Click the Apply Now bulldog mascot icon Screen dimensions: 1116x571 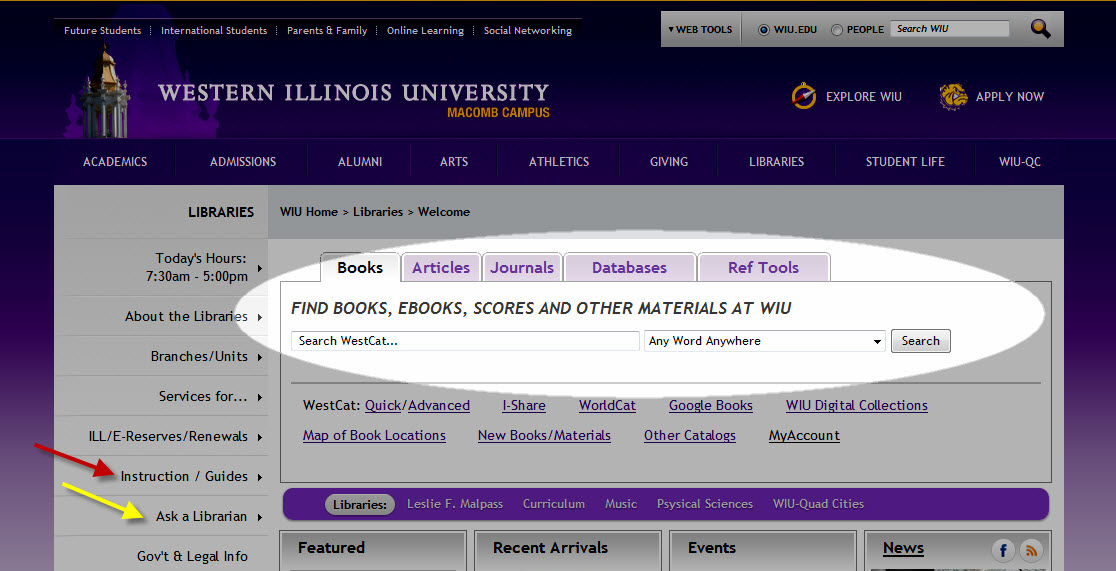point(953,96)
